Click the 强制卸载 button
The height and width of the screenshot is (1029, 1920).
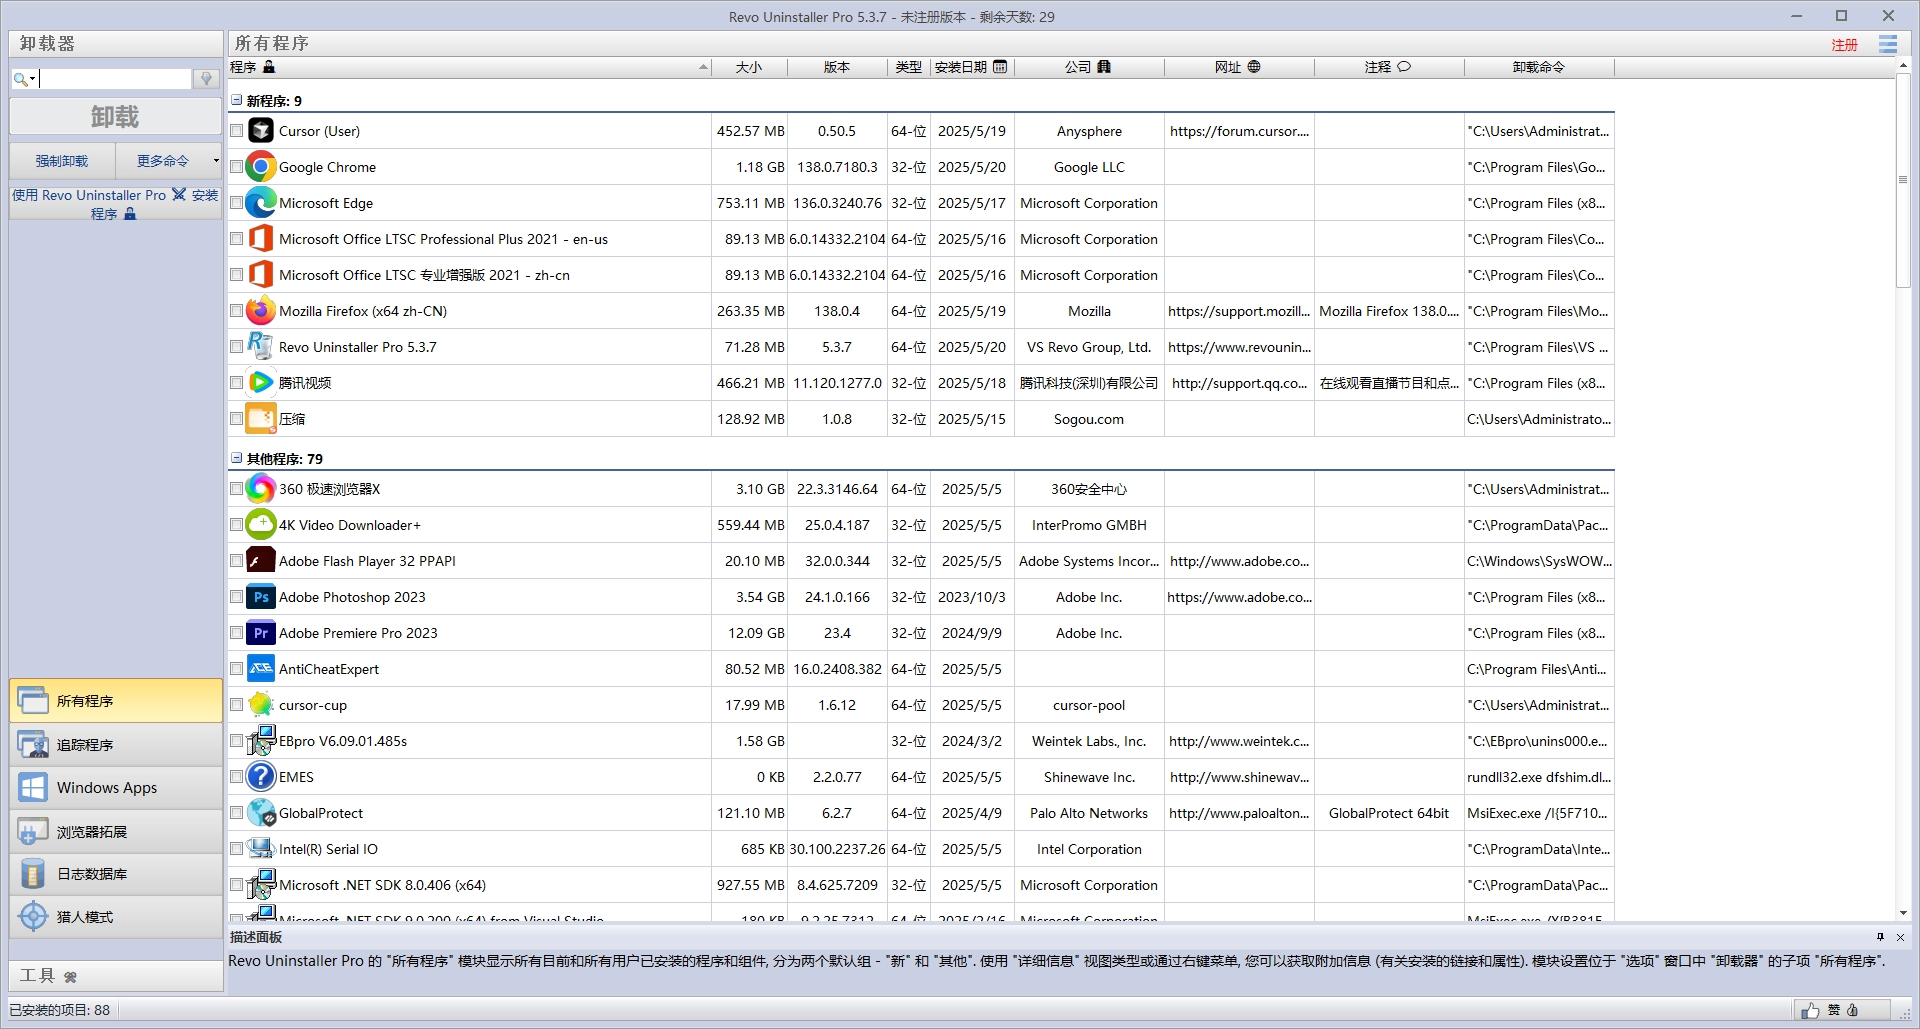coord(62,161)
